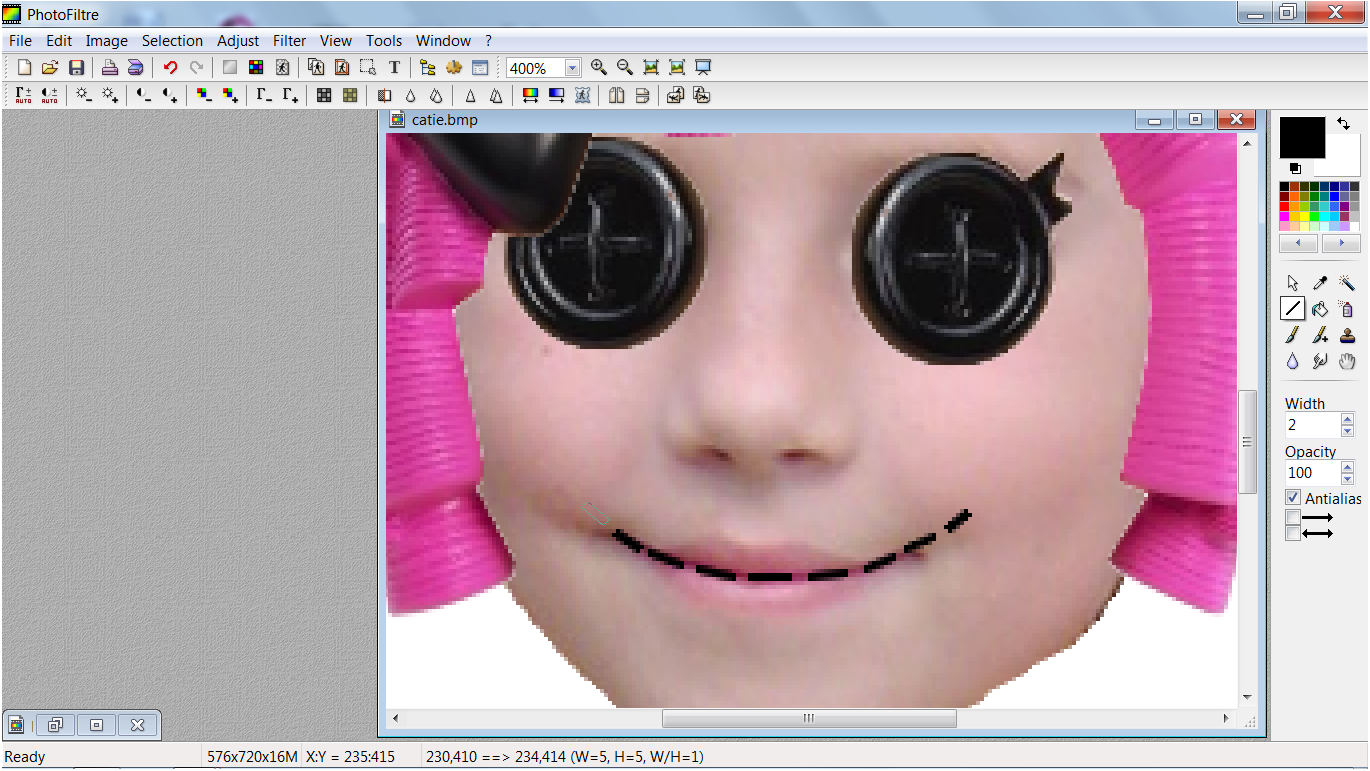Viewport: 1370px width, 771px height.
Task: Select the Clone Stamp tool
Action: pos(1347,335)
